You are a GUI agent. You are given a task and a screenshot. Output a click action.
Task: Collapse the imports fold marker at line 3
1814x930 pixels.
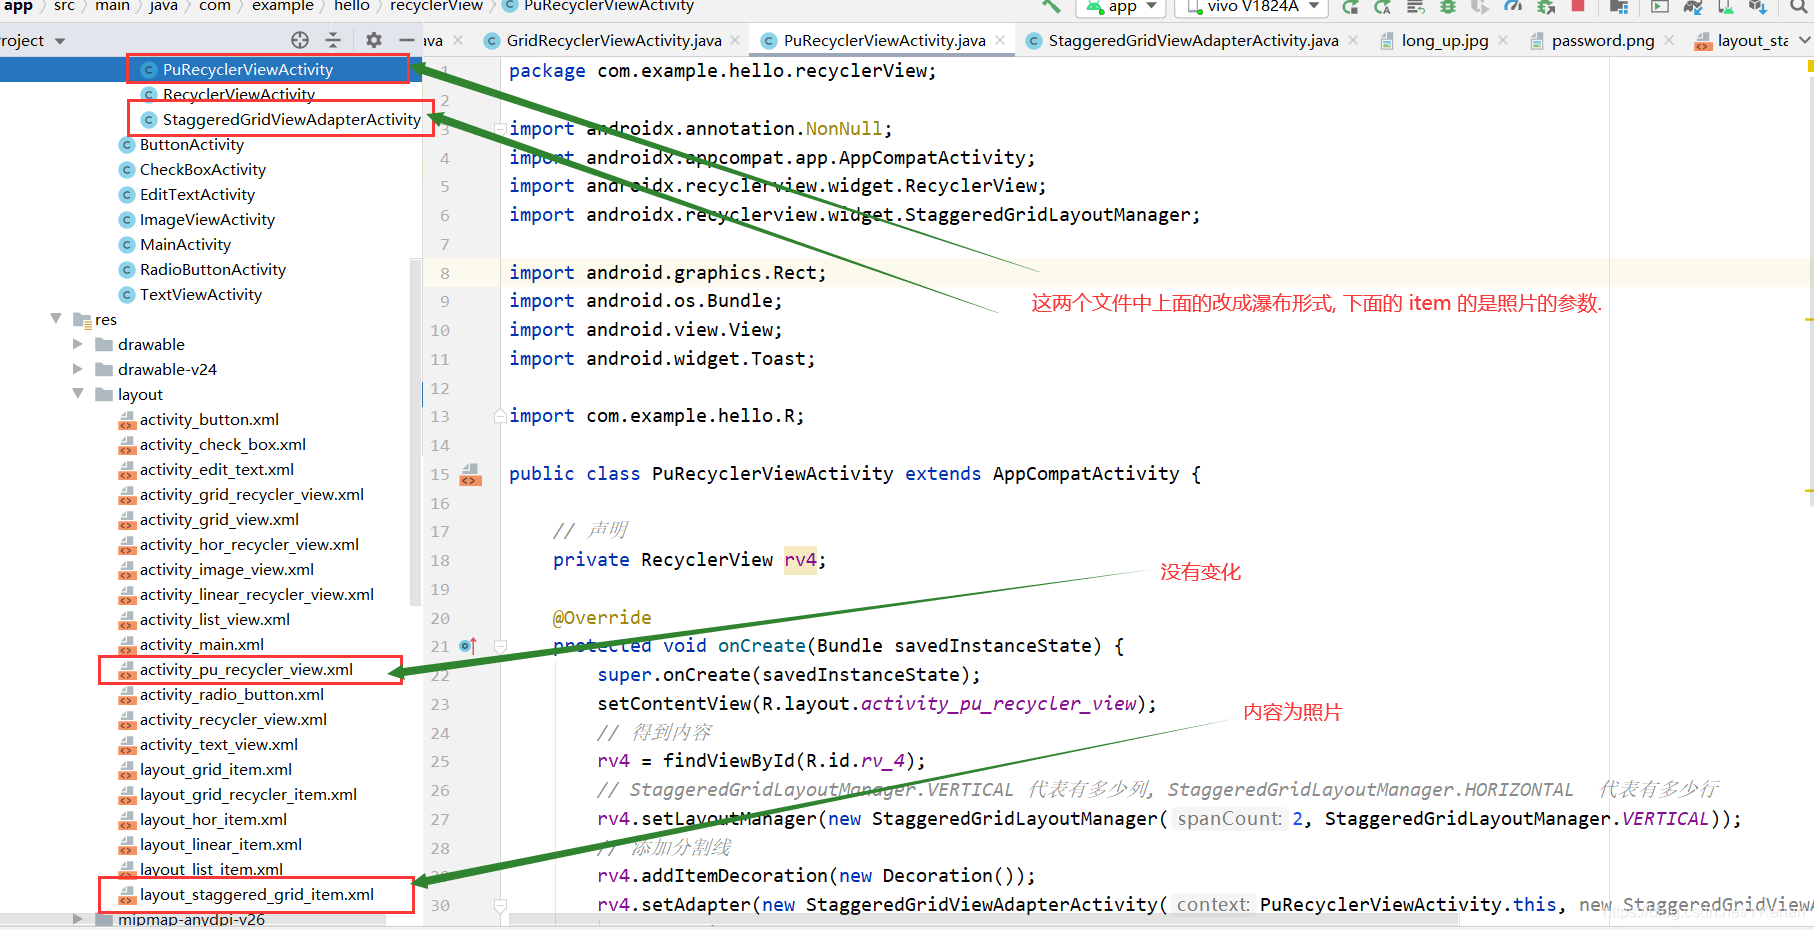(x=500, y=128)
